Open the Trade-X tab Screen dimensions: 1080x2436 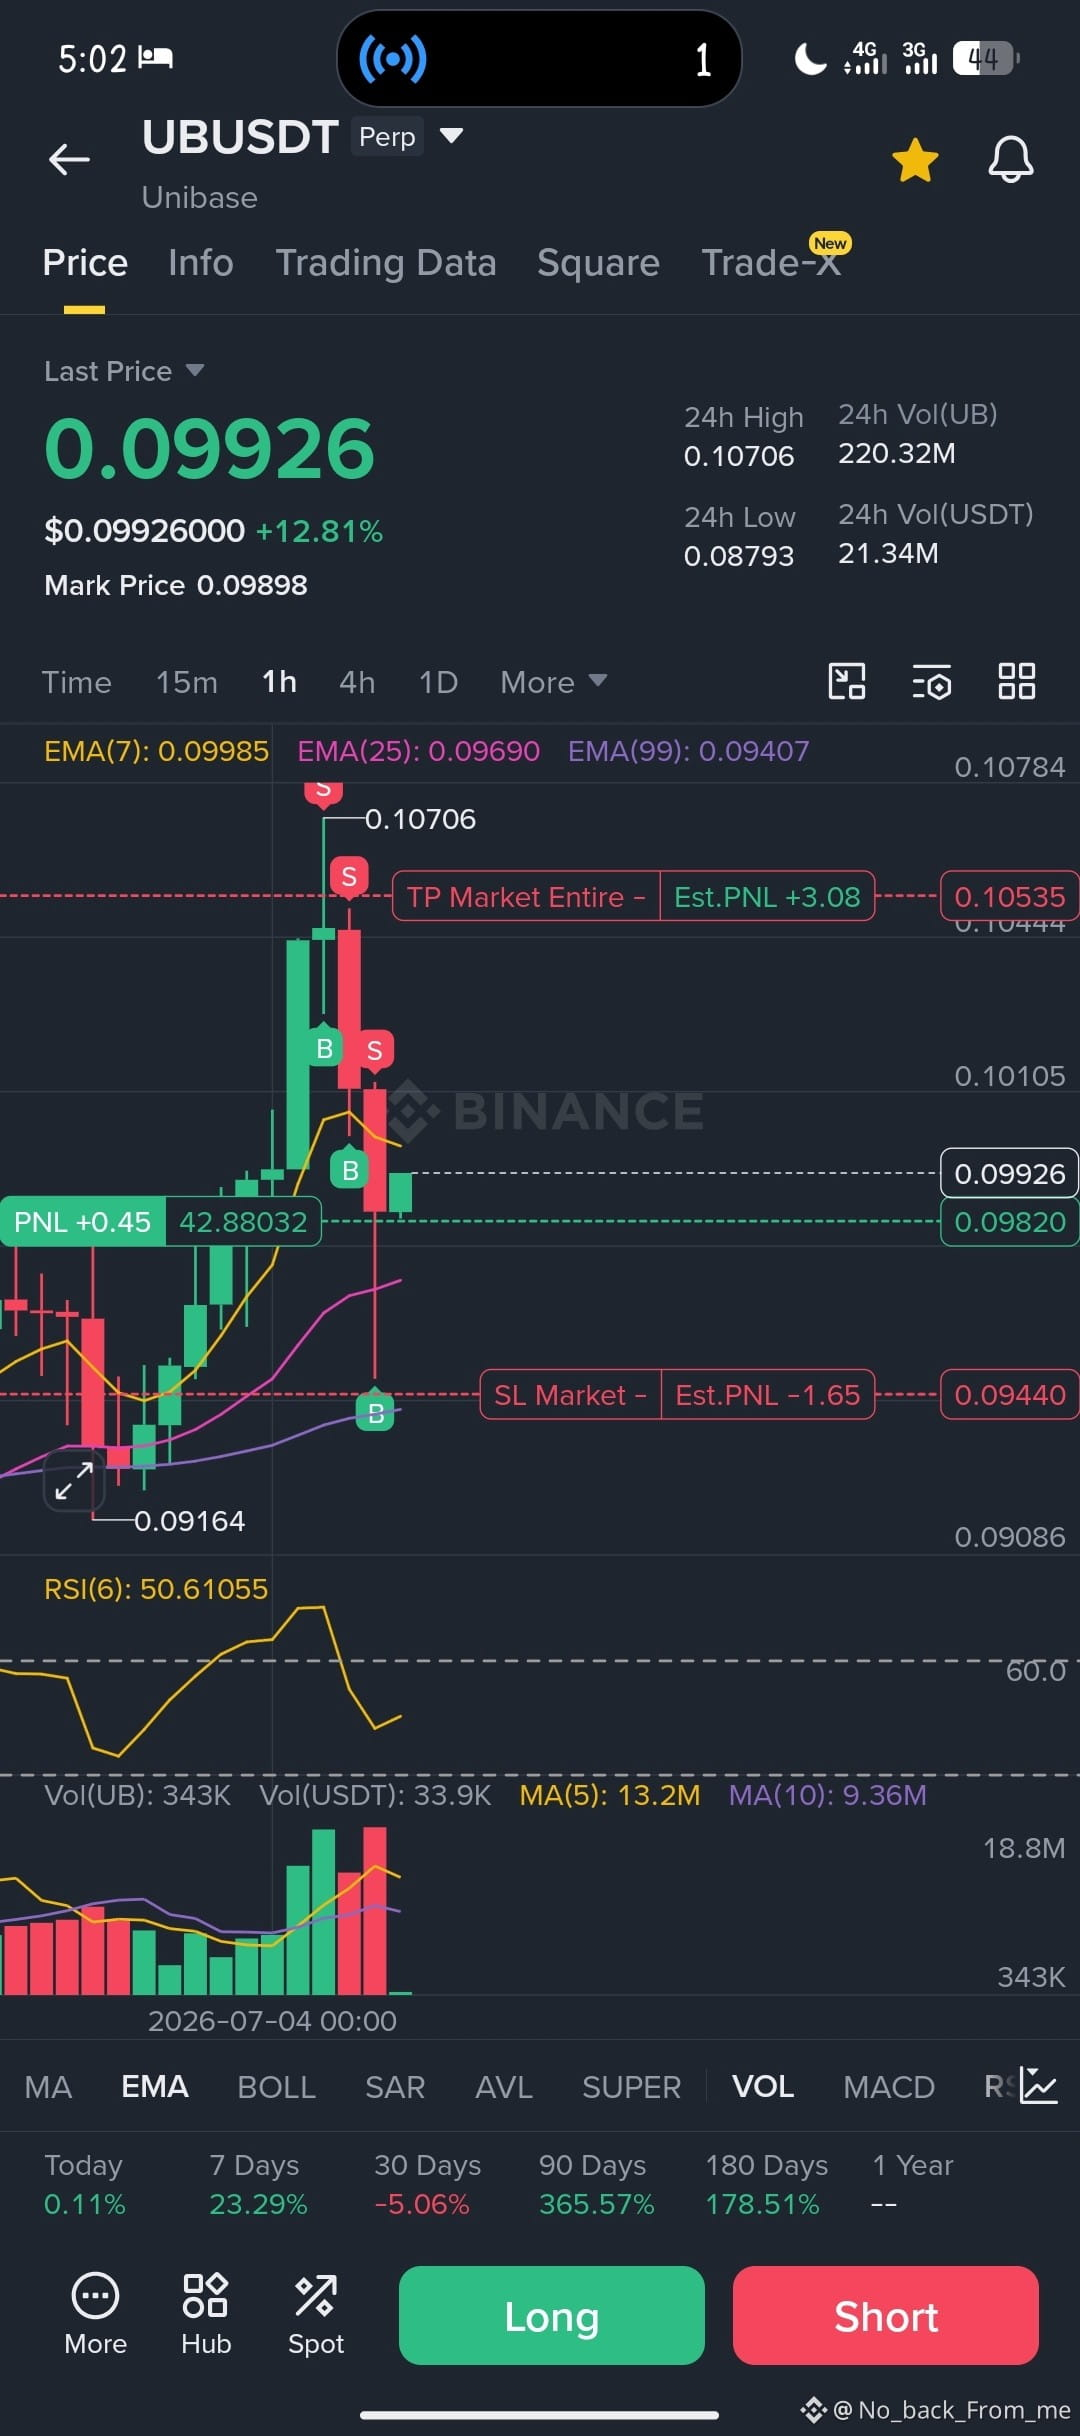[770, 263]
